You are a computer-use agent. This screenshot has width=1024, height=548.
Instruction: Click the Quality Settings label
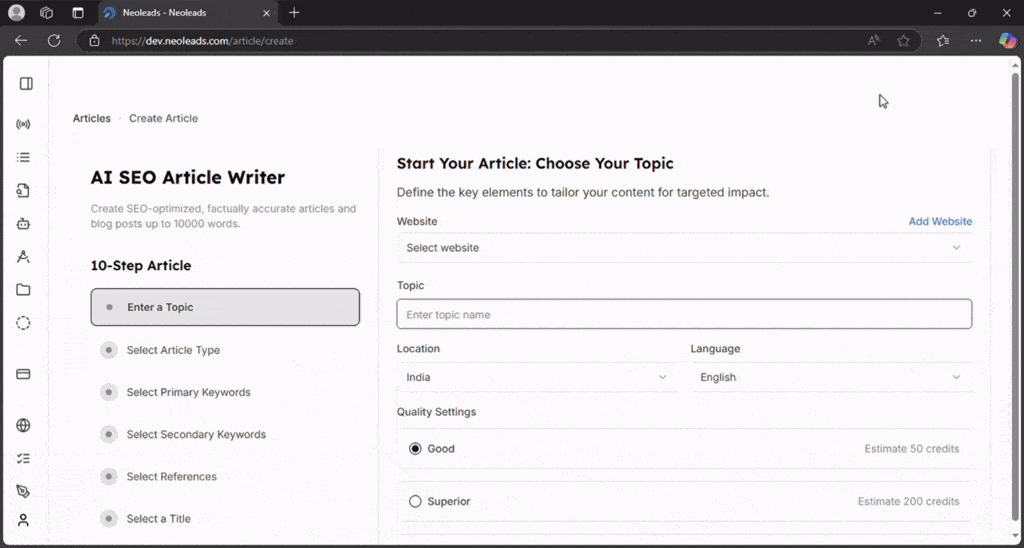click(x=436, y=412)
